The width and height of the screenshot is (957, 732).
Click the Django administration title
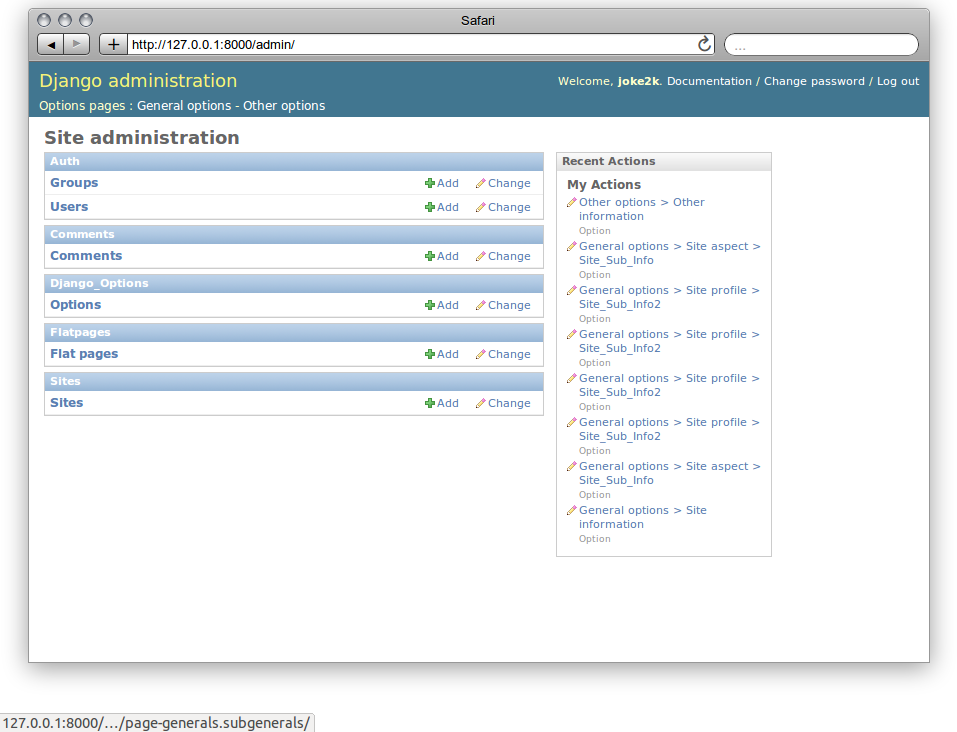[138, 81]
